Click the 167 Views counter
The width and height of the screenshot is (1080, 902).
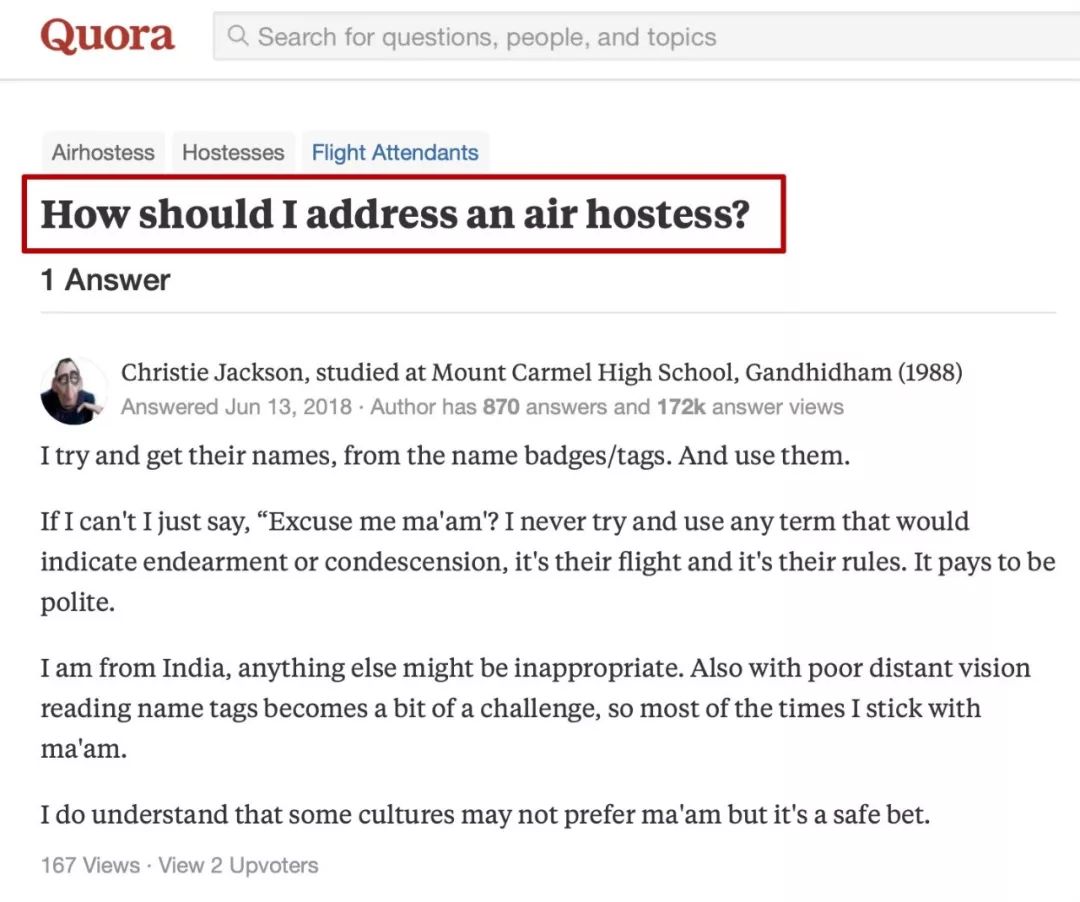(90, 865)
